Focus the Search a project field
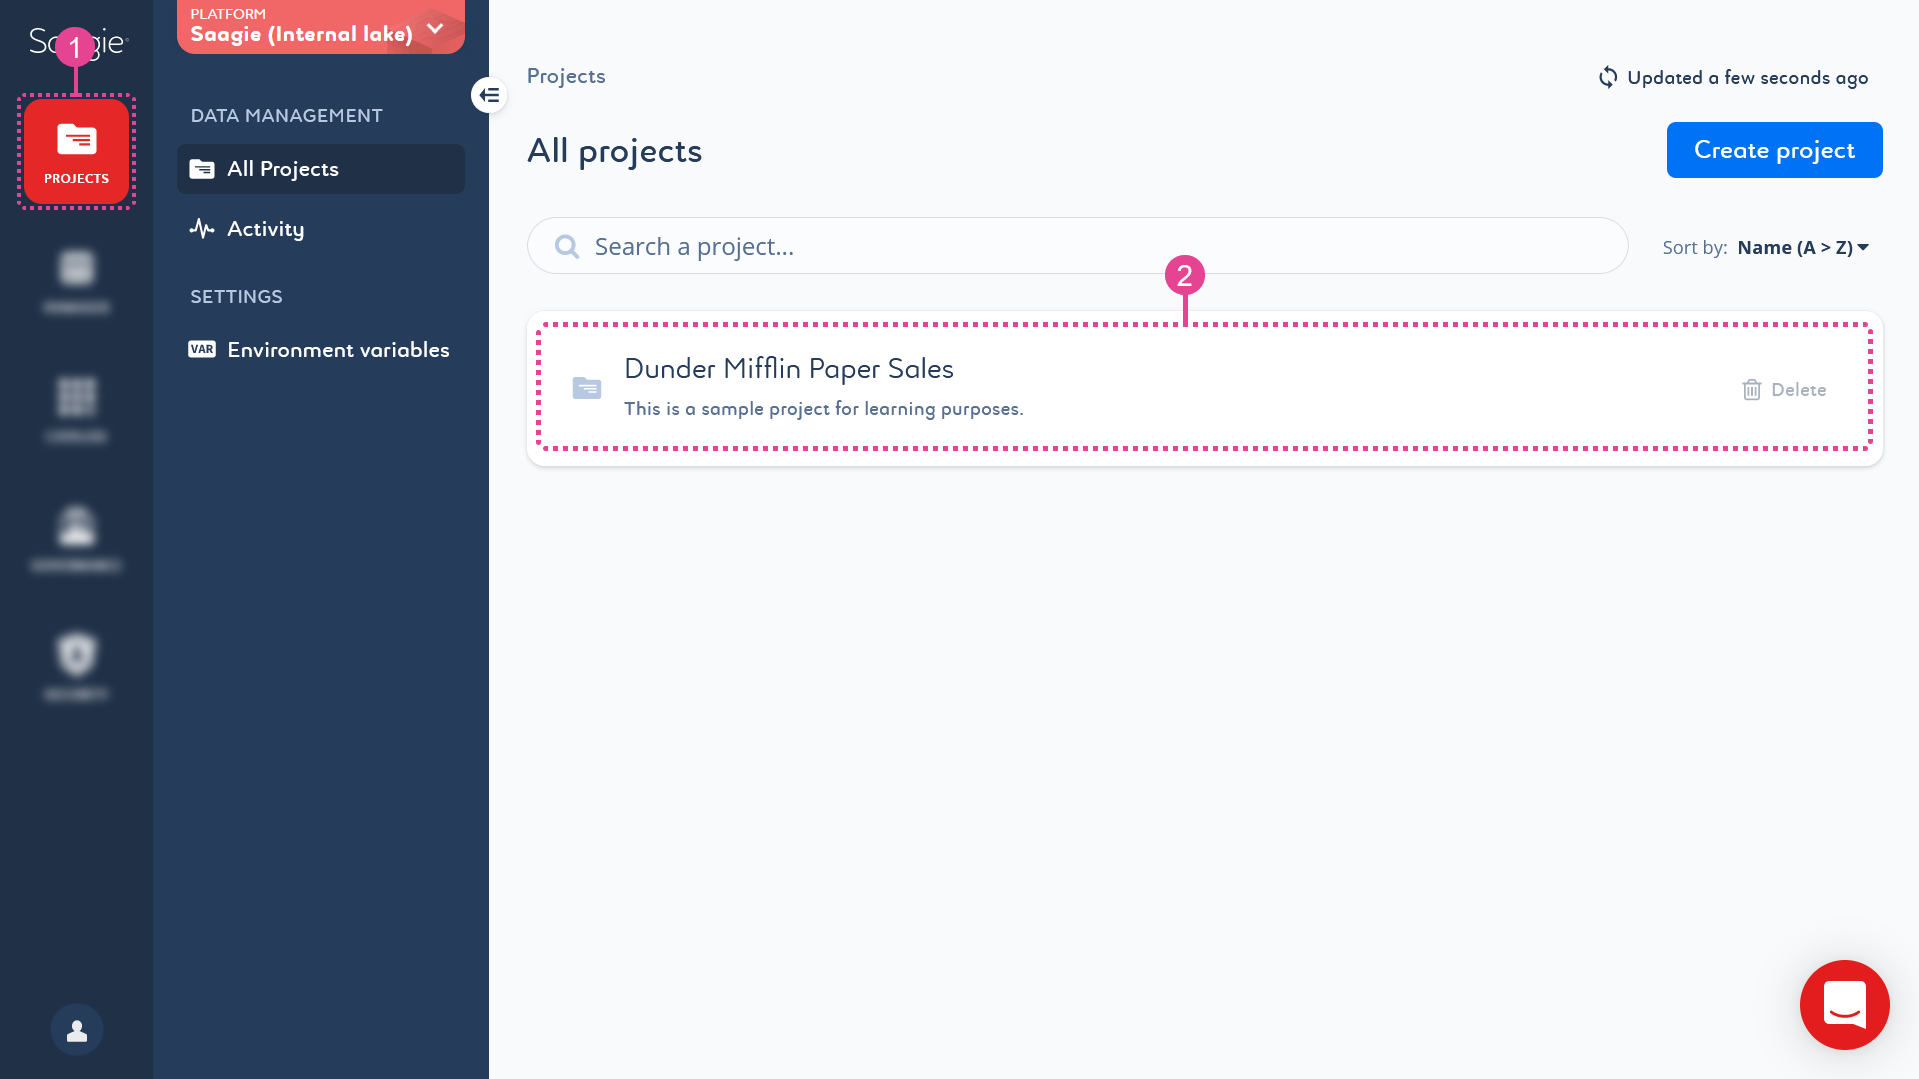The height and width of the screenshot is (1079, 1919). click(1077, 246)
